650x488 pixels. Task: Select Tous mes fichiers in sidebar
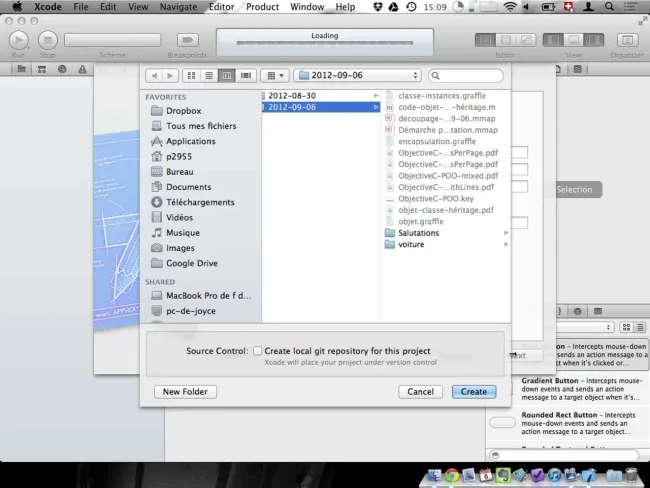click(194, 126)
